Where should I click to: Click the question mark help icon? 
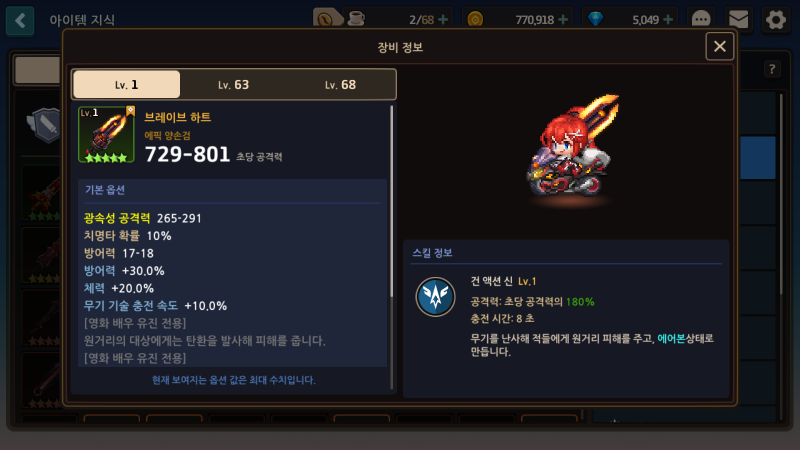pyautogui.click(x=772, y=69)
